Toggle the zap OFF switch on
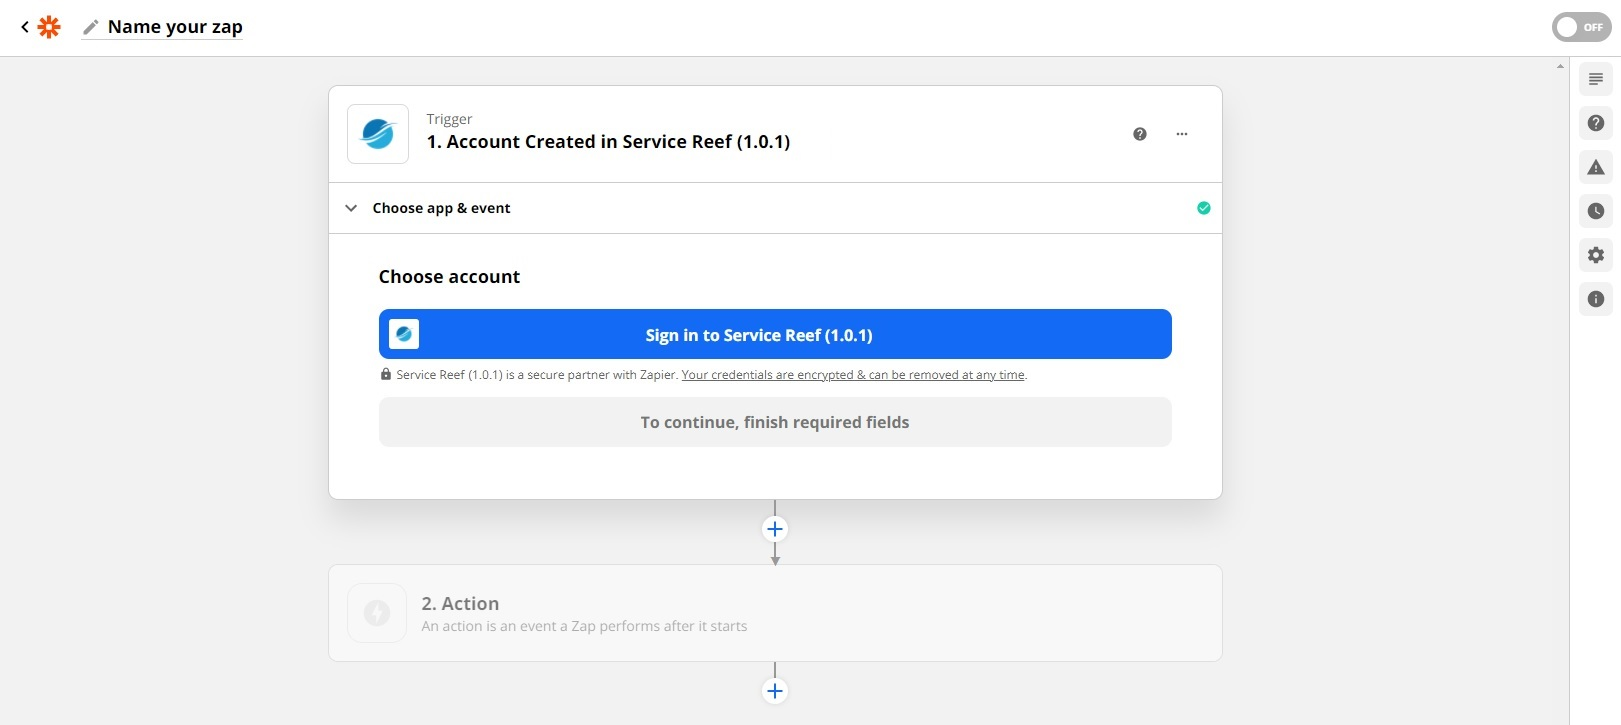The height and width of the screenshot is (725, 1621). pos(1581,27)
